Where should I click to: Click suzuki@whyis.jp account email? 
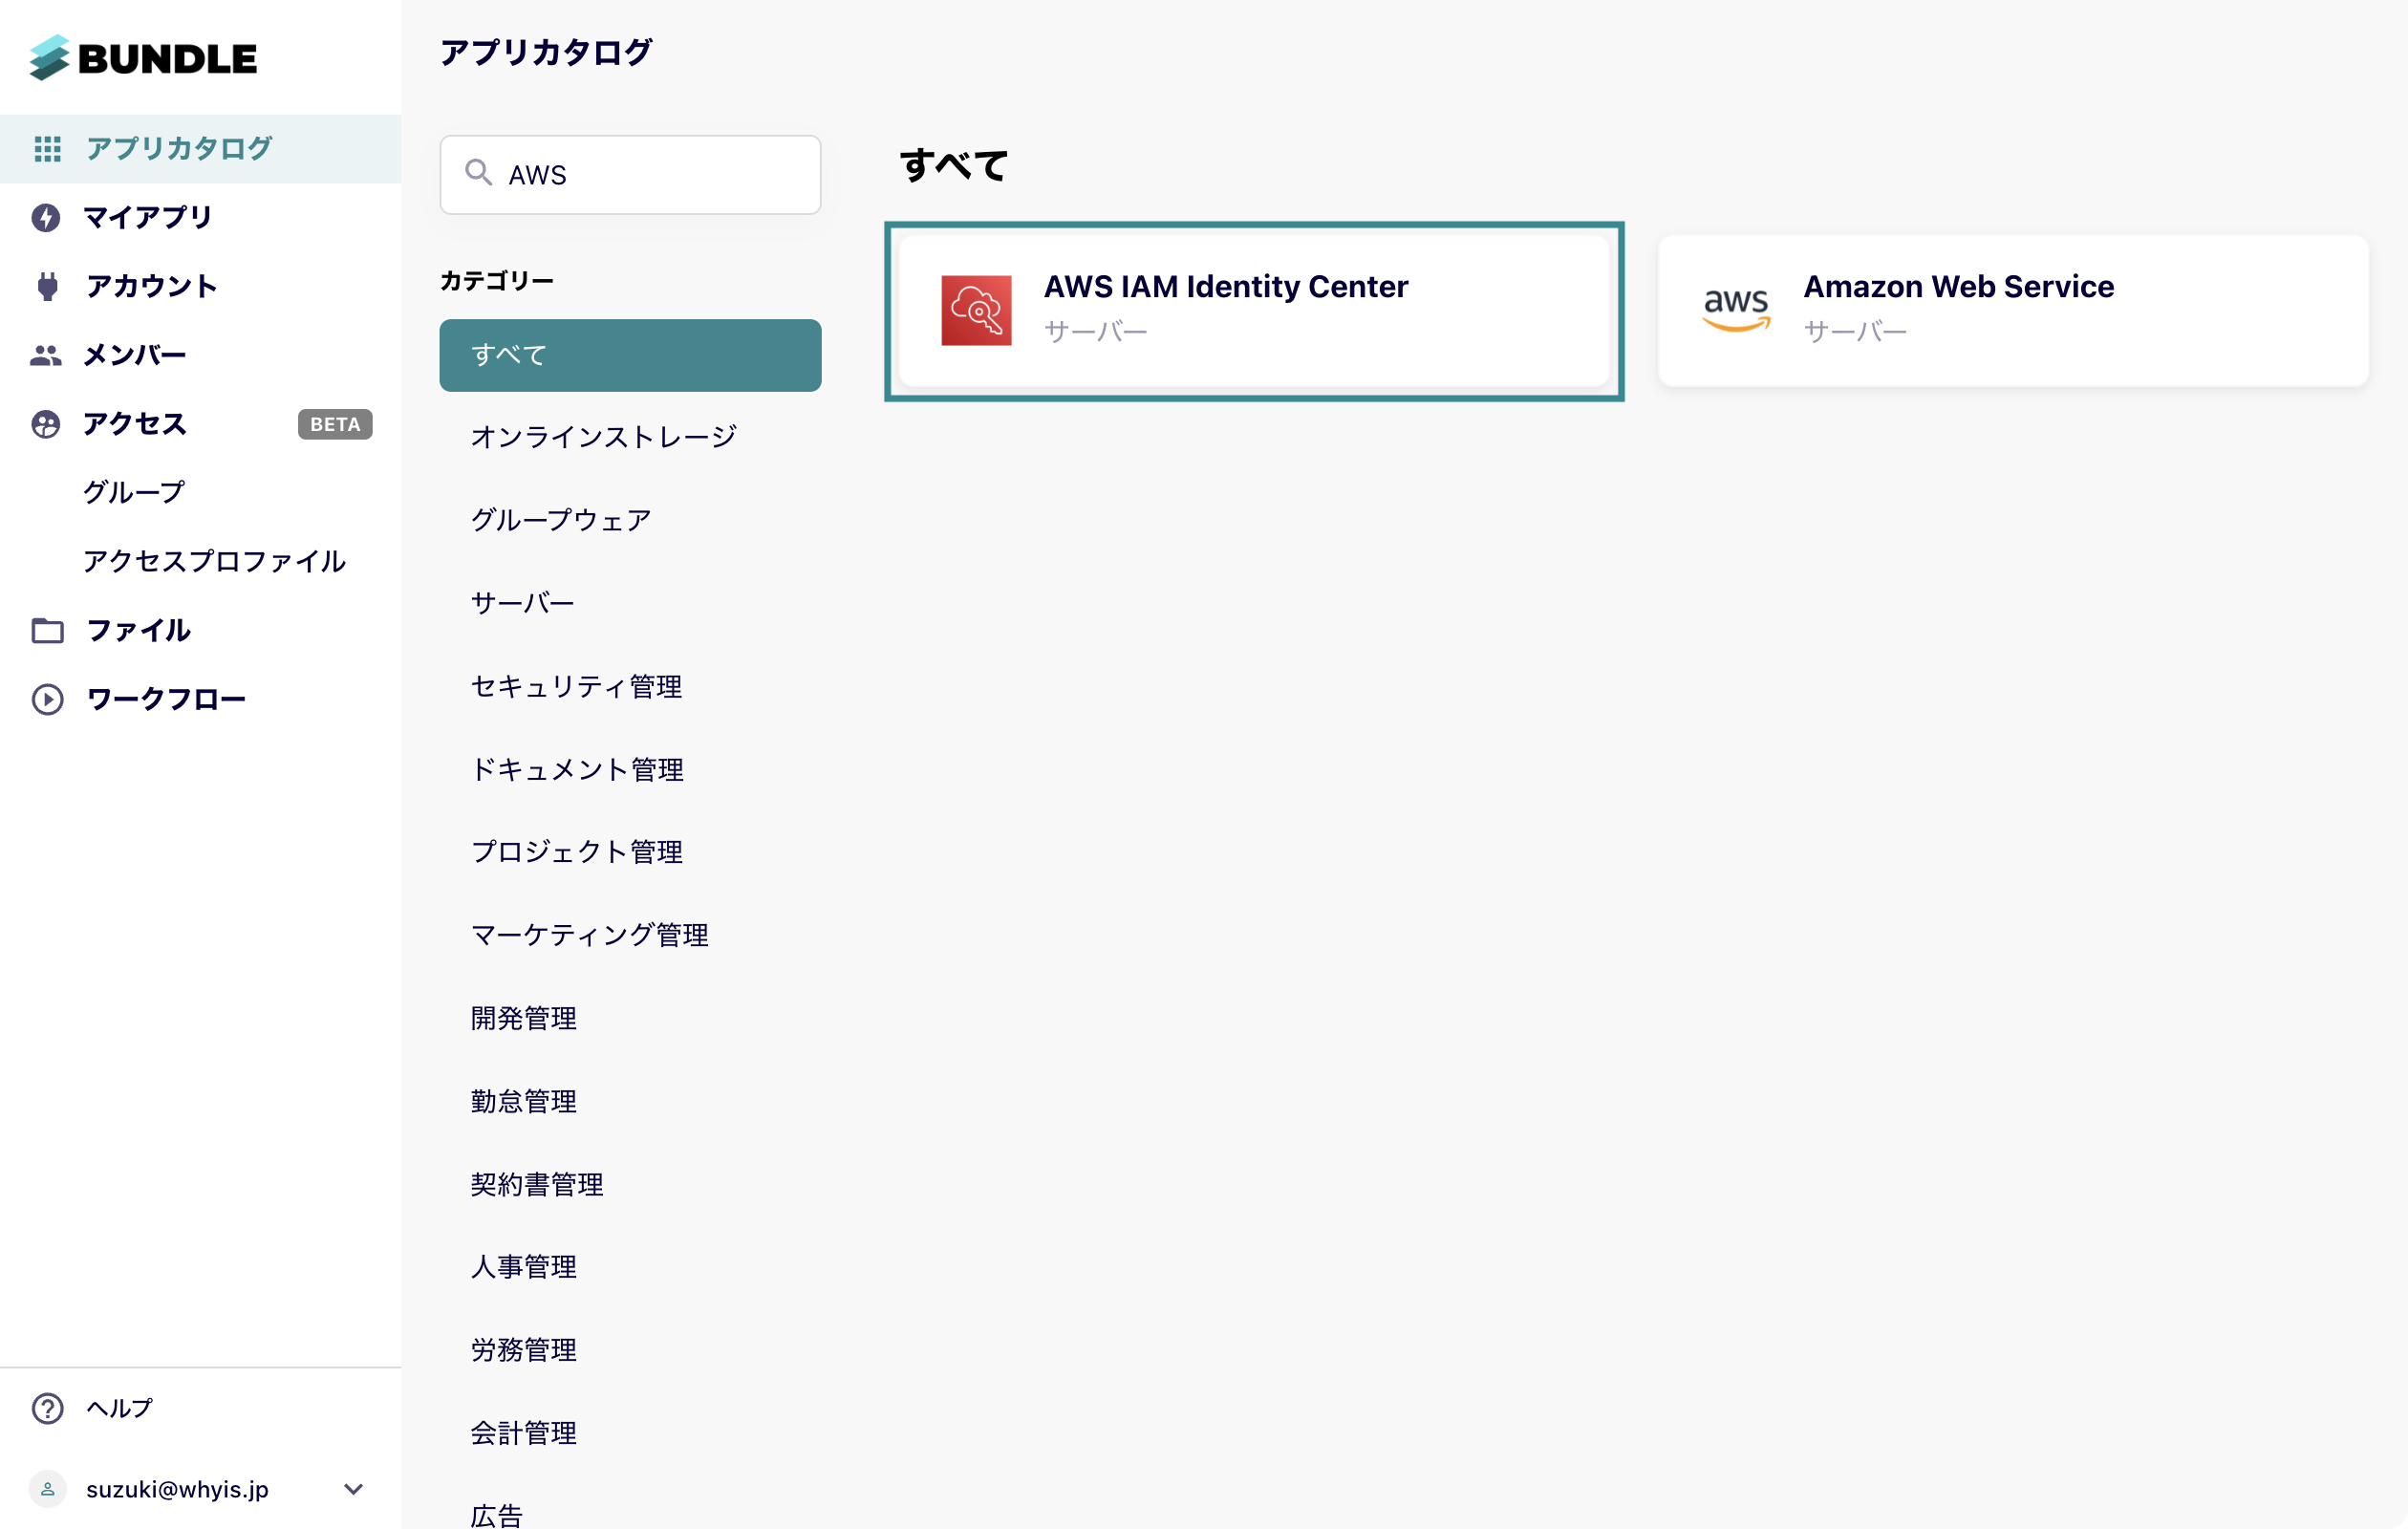178,1490
